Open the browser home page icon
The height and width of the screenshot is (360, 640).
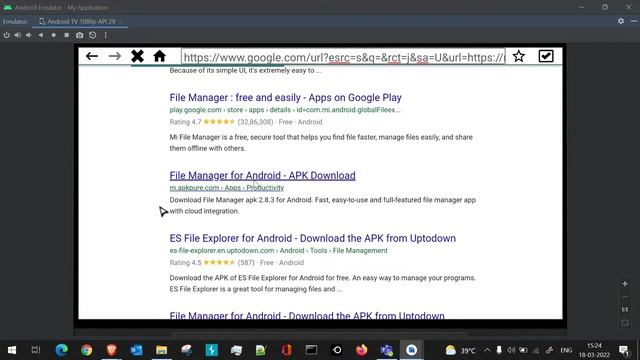[x=160, y=56]
